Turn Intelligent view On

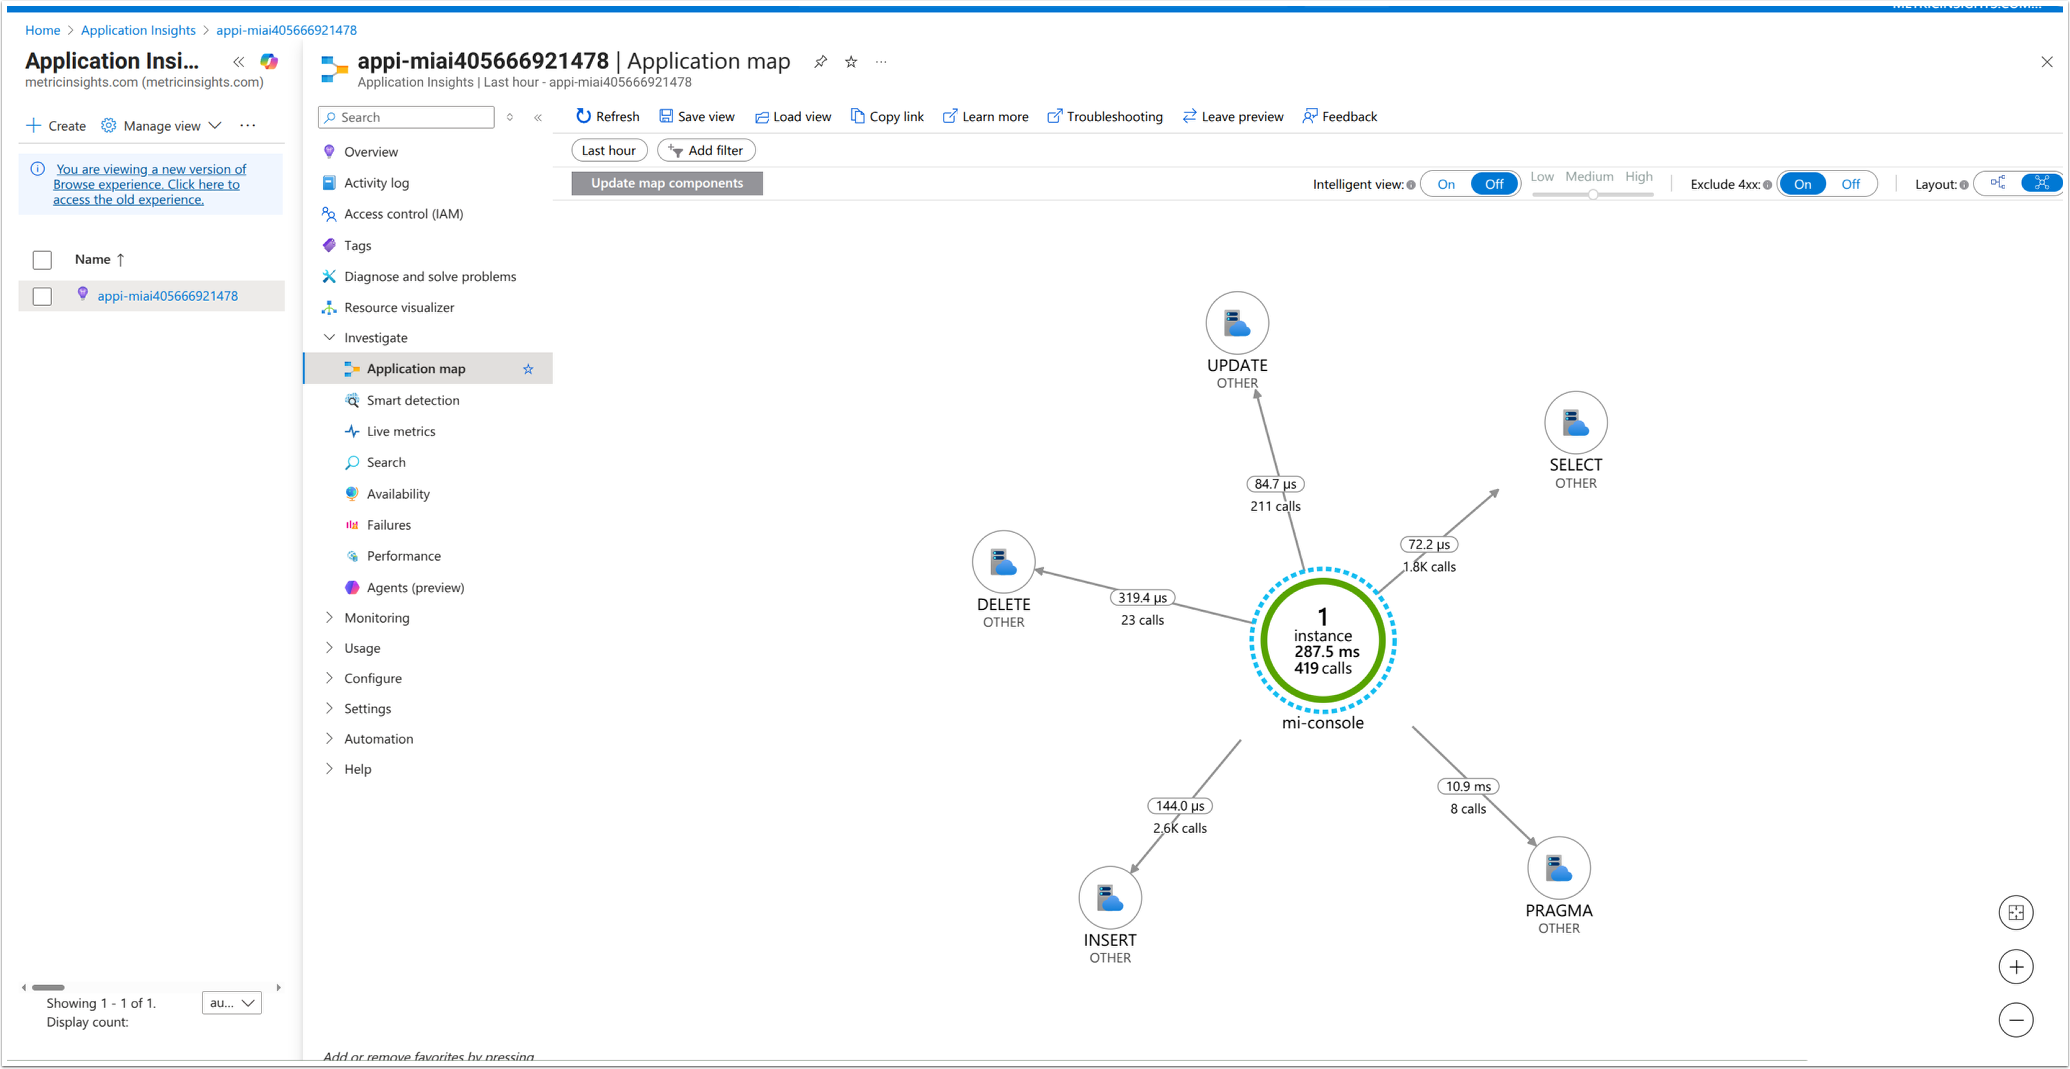tap(1446, 184)
